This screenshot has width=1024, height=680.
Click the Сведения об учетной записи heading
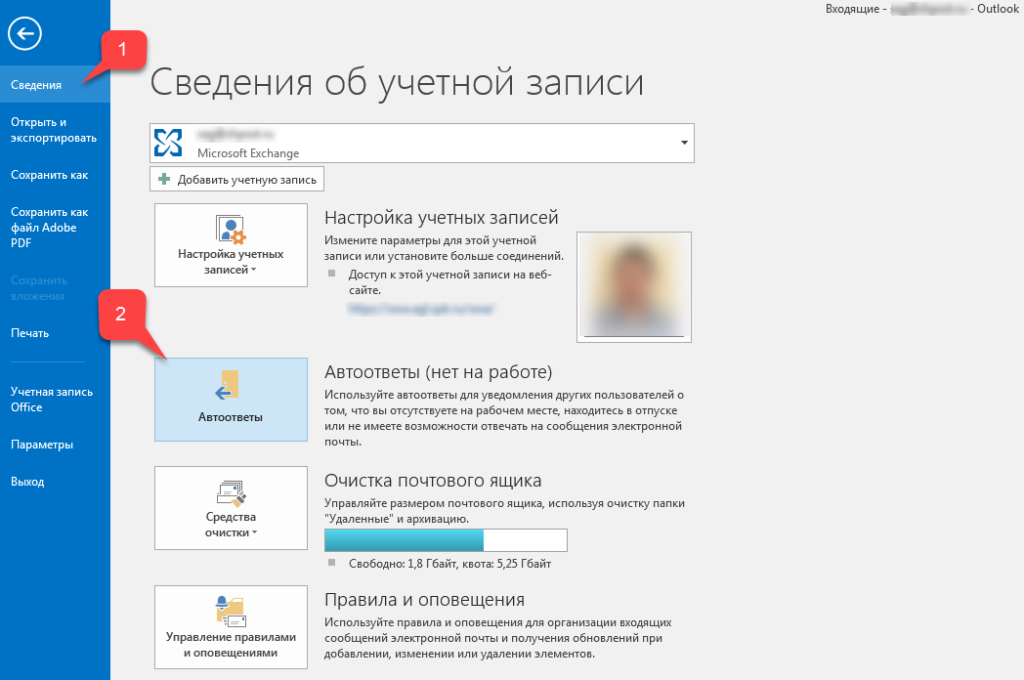[397, 83]
